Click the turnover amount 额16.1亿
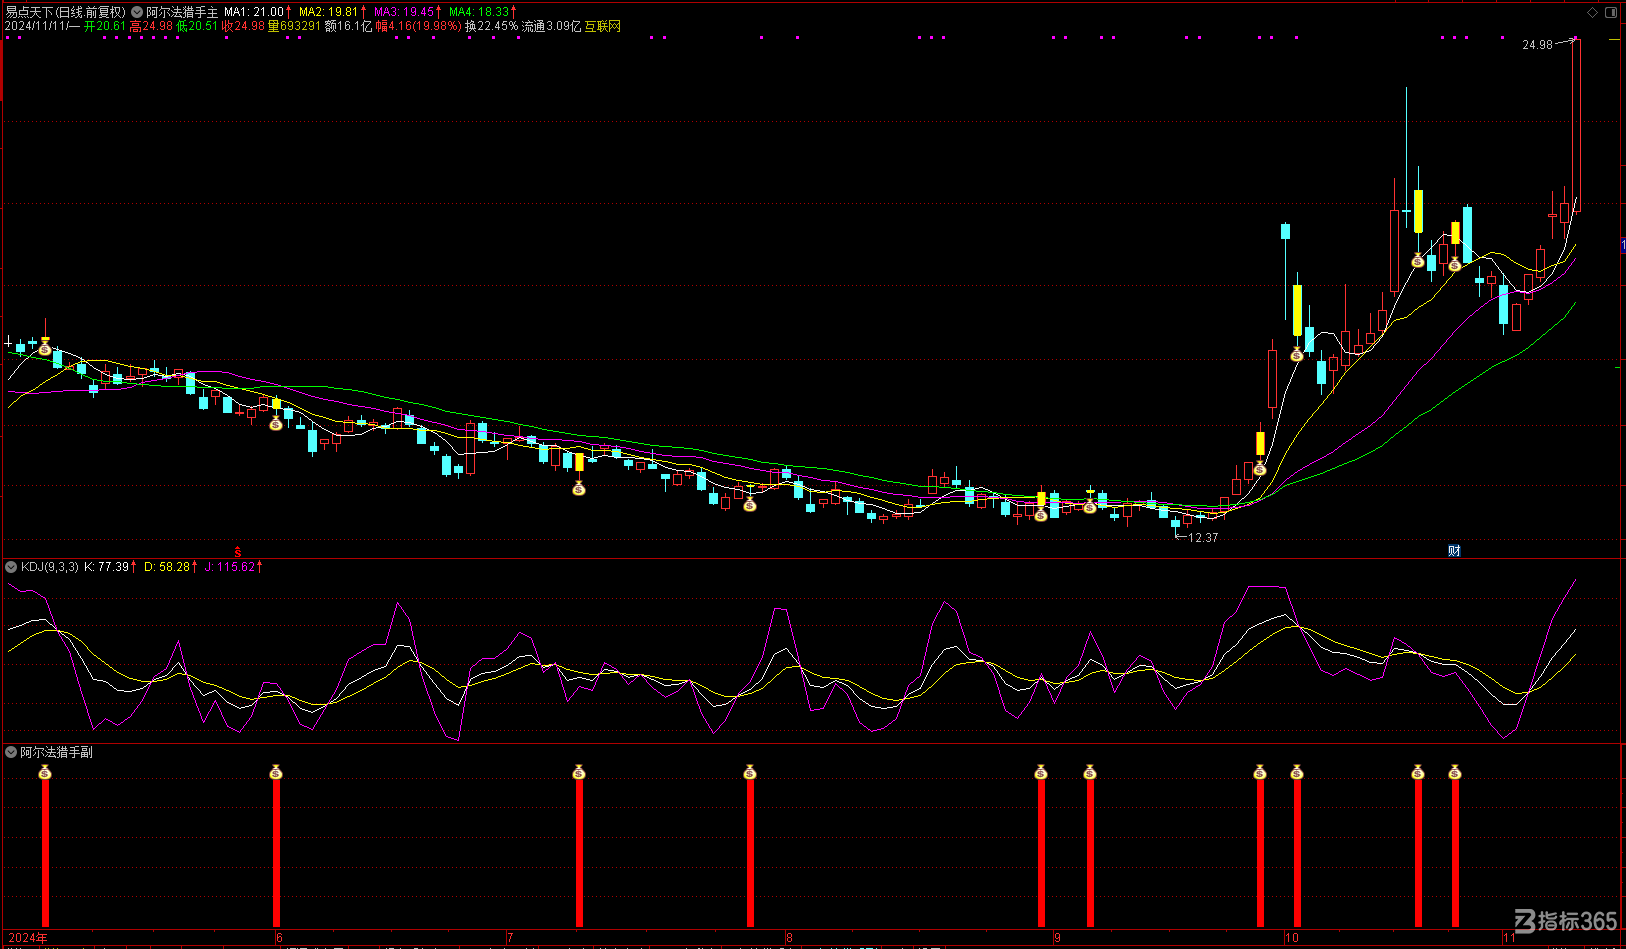The width and height of the screenshot is (1626, 949). coord(349,26)
